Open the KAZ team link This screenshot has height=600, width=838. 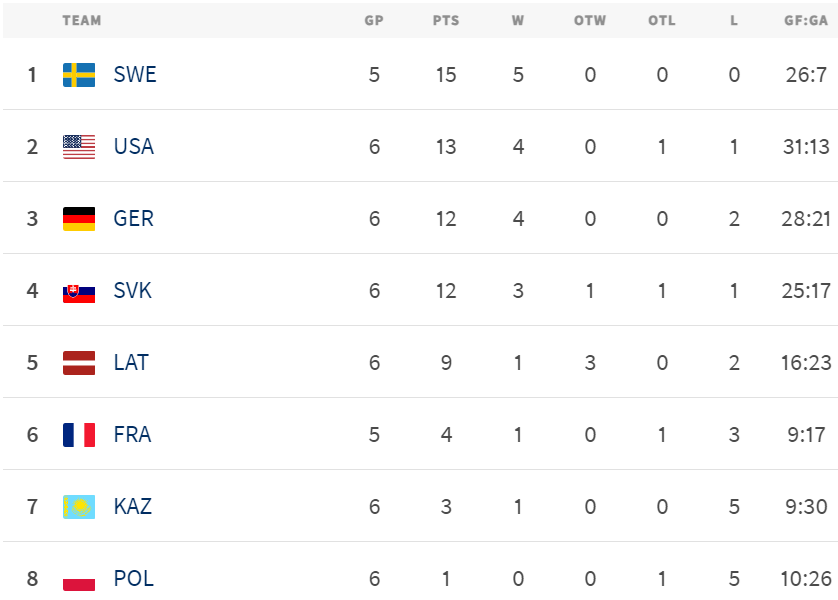click(133, 507)
